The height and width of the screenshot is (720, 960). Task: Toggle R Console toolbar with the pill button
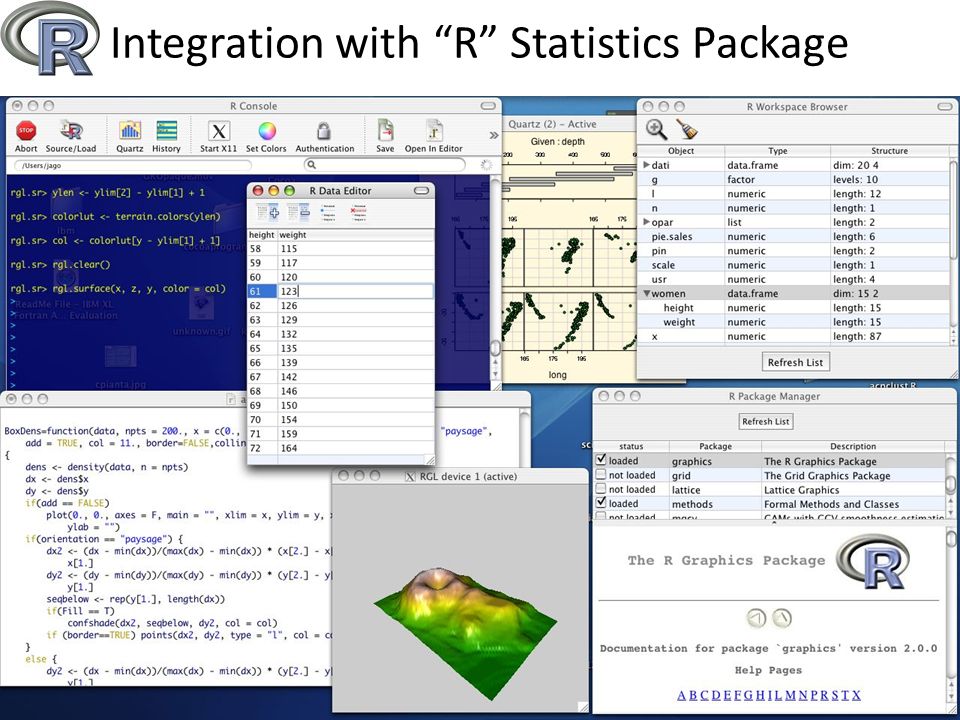pyautogui.click(x=488, y=106)
